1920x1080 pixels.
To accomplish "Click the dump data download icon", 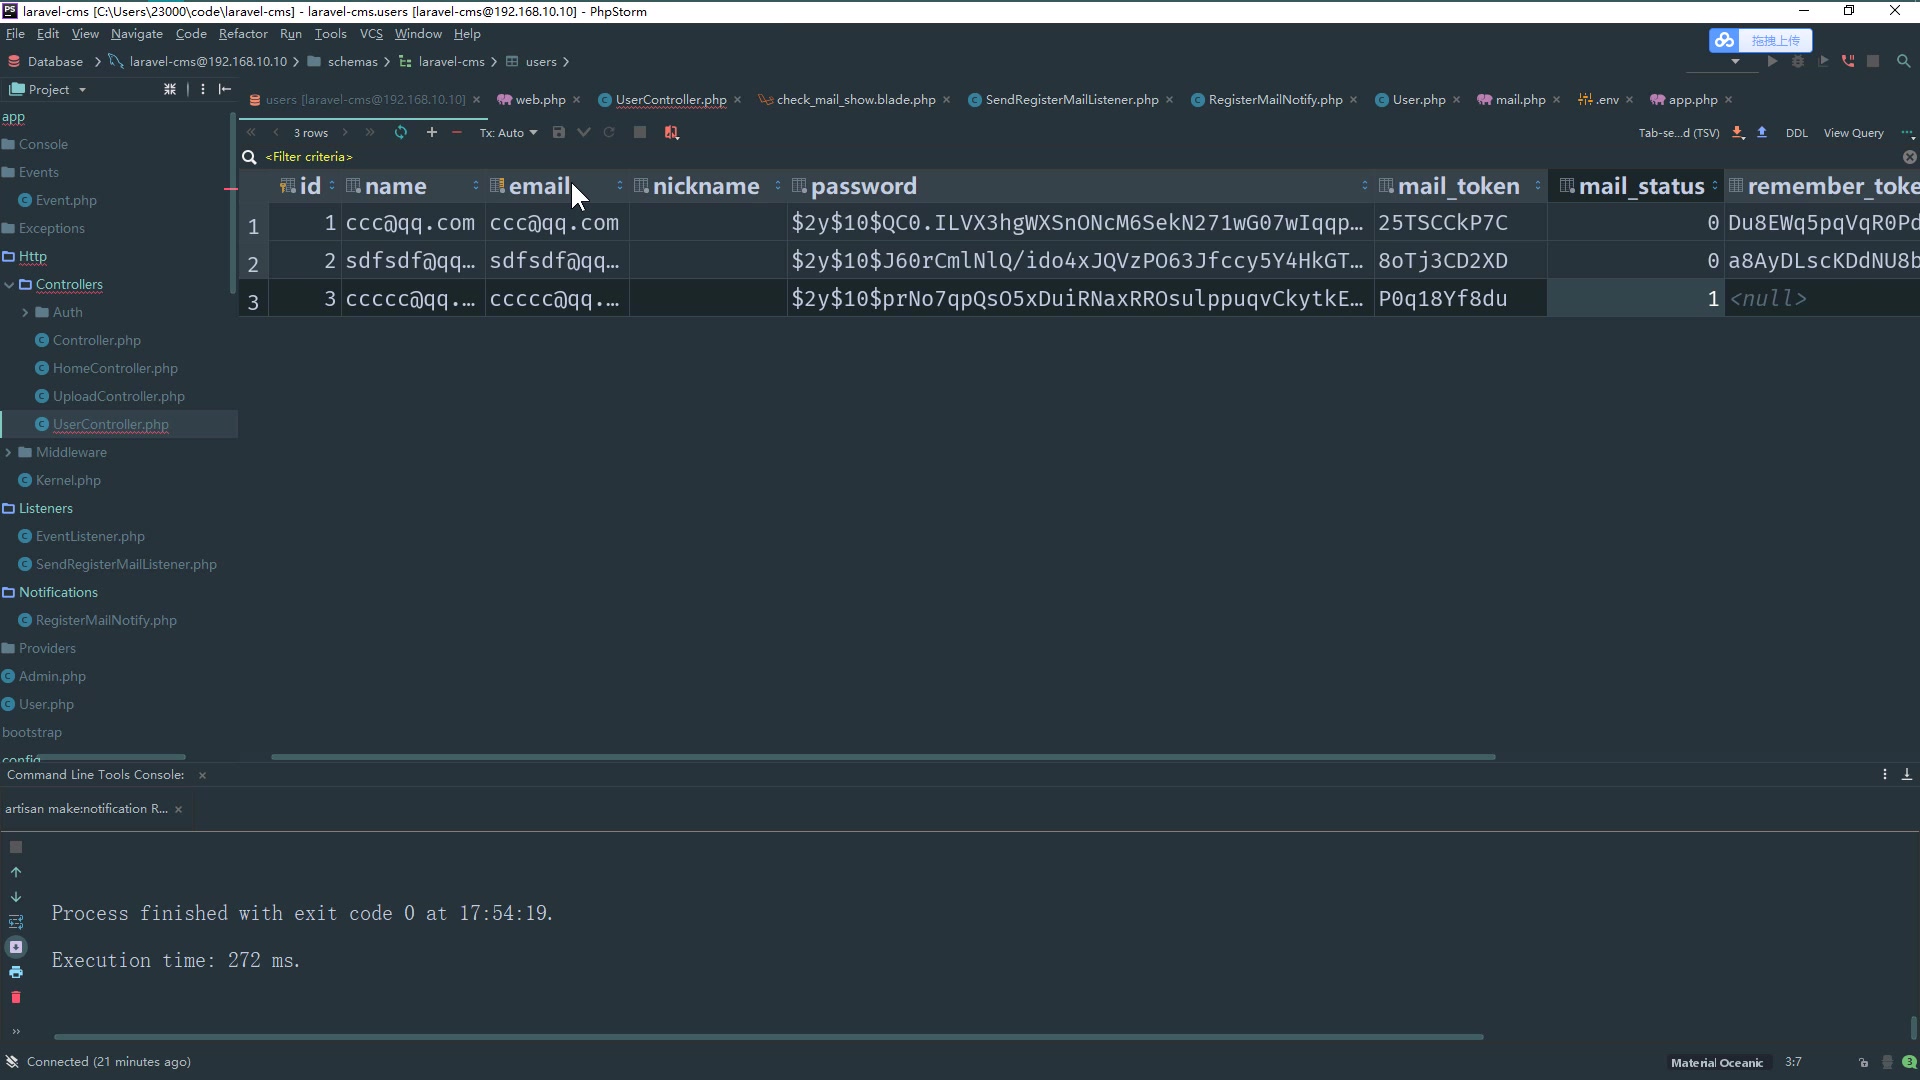I will 1738,132.
